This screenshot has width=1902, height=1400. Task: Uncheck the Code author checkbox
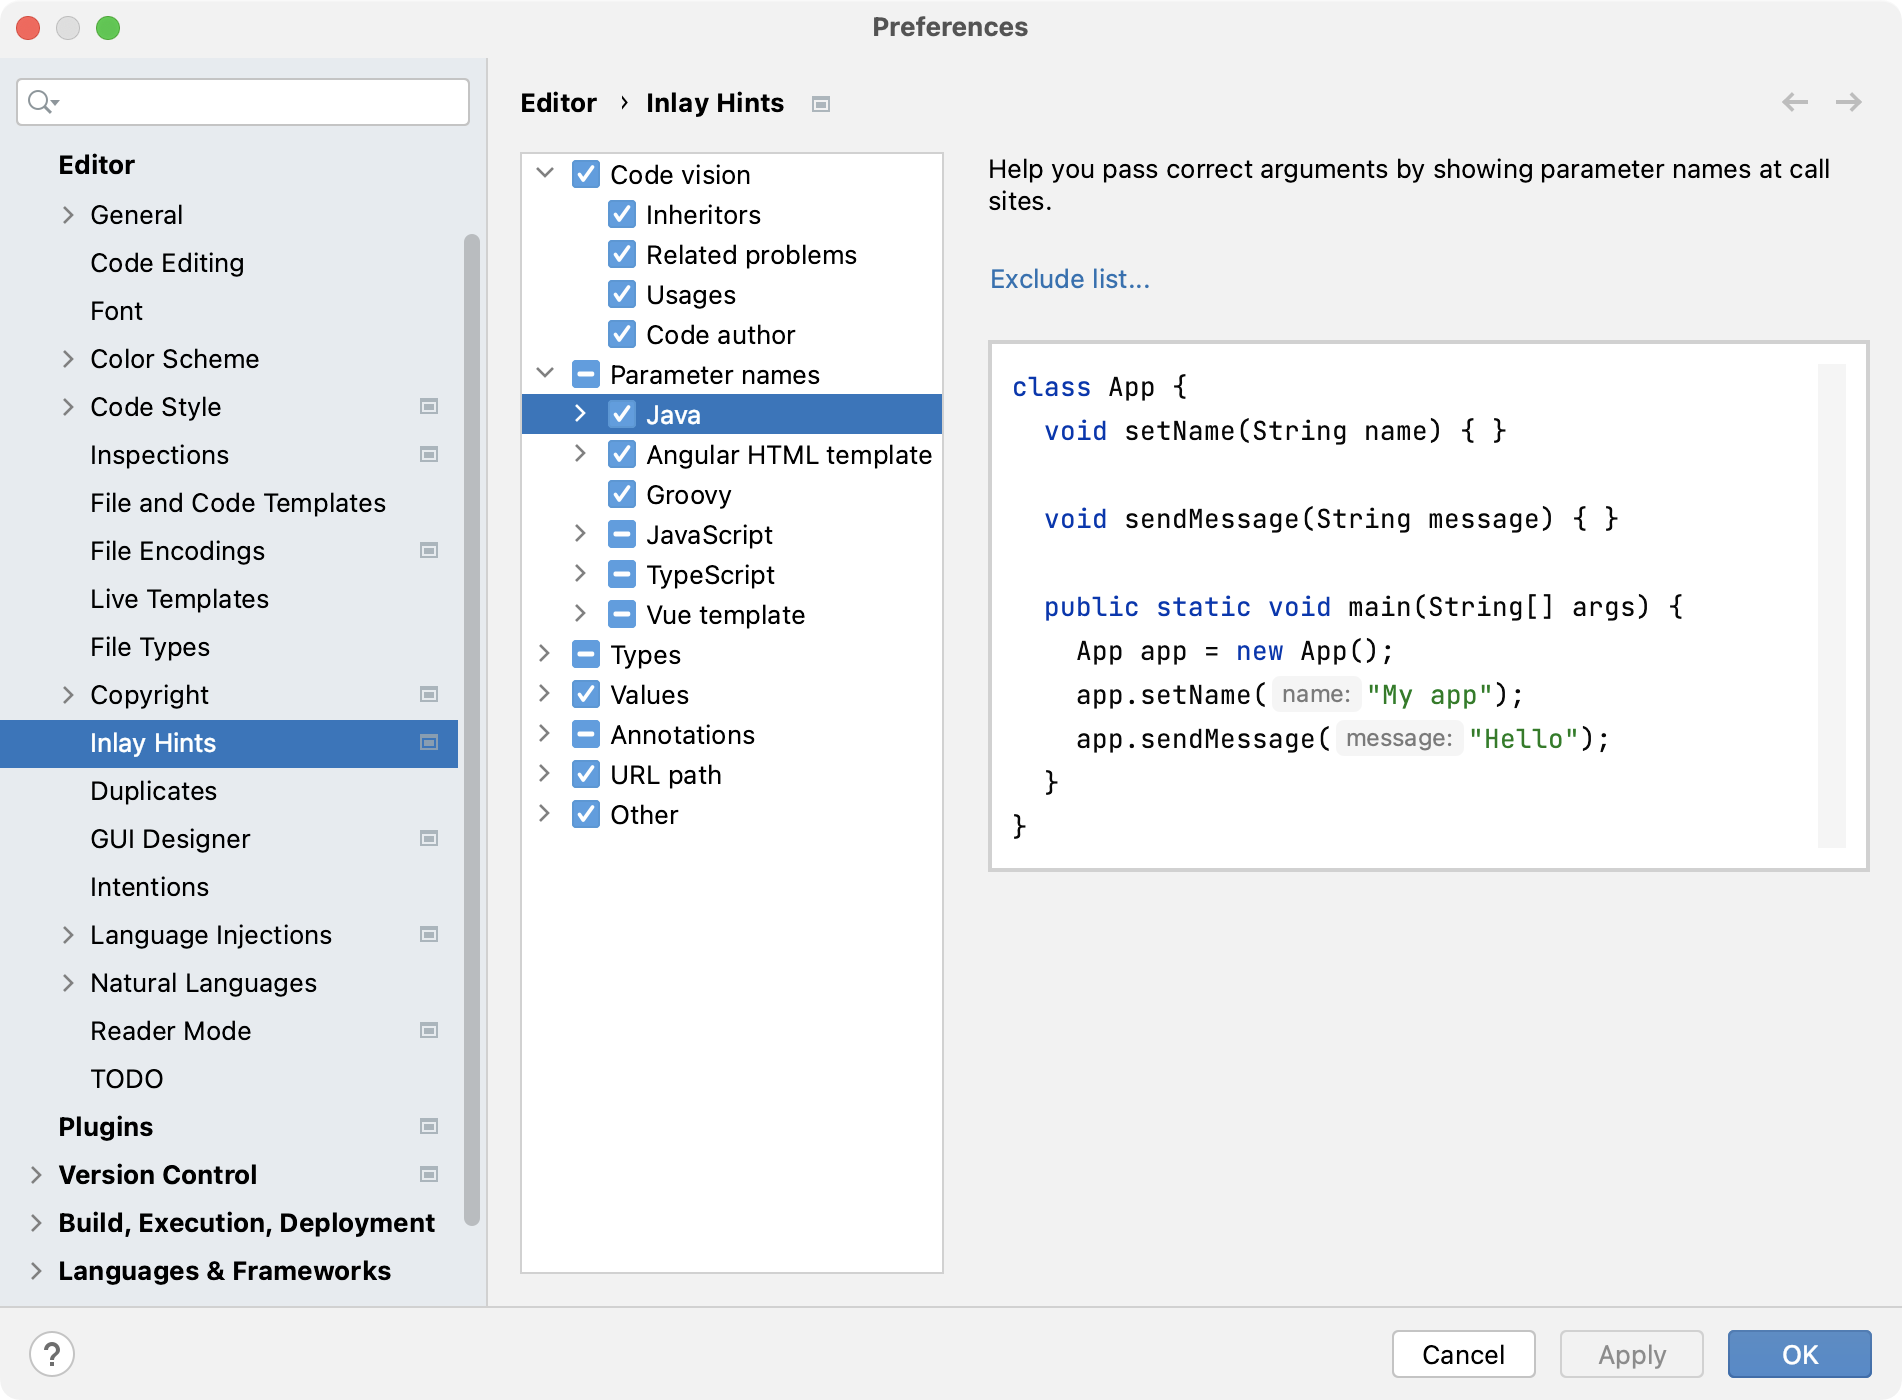point(622,334)
